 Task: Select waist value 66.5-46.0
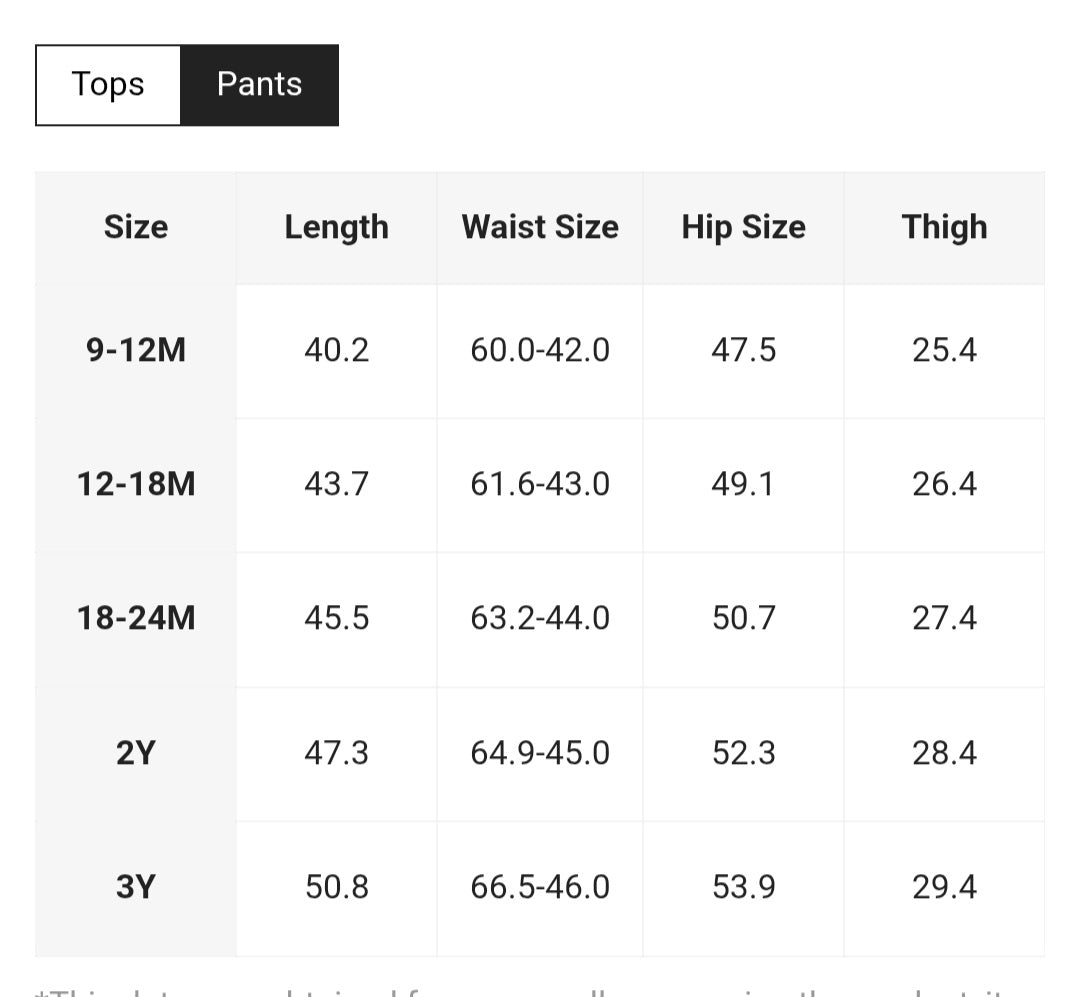coord(540,887)
